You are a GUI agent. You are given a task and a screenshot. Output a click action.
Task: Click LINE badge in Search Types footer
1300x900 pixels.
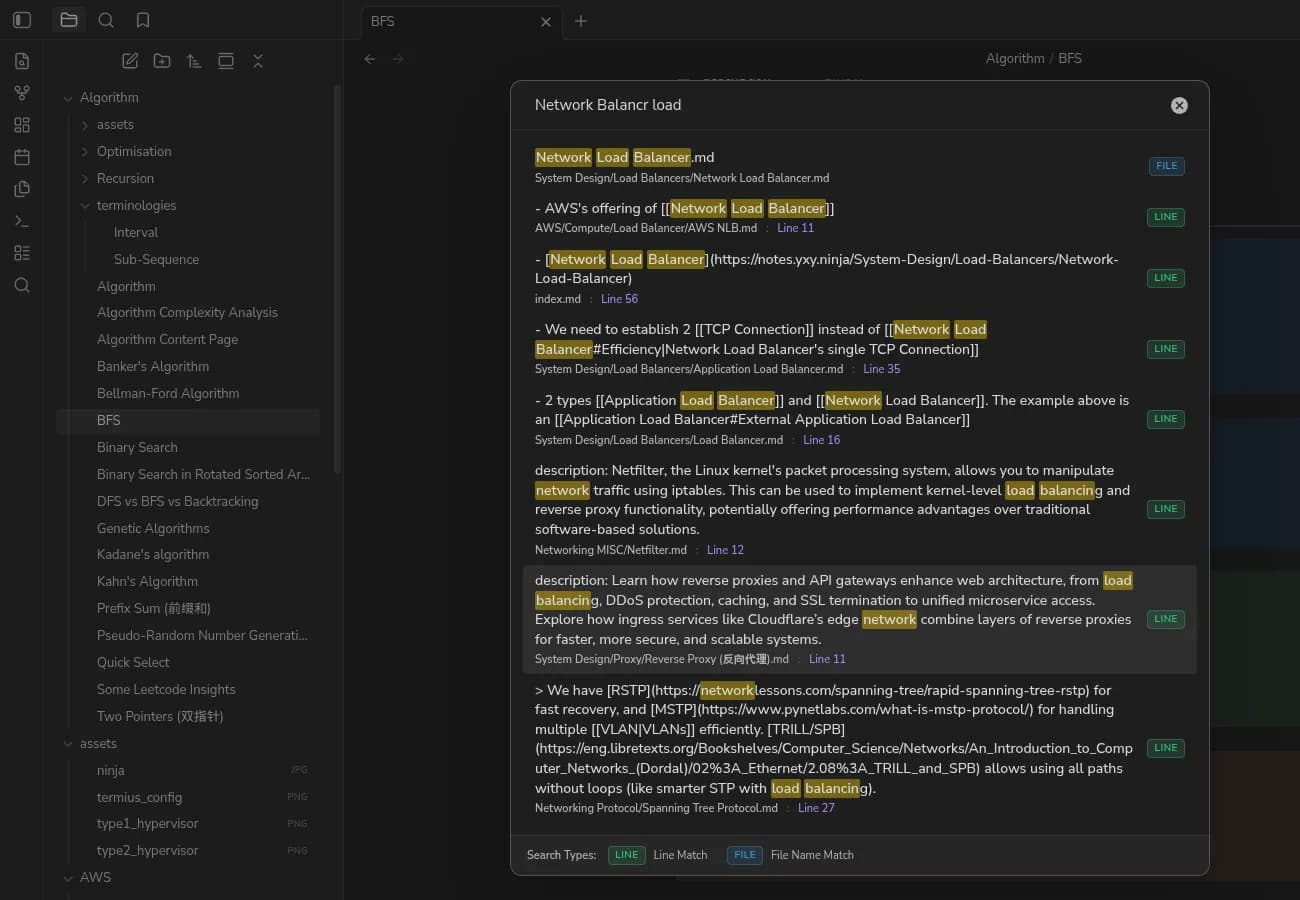tap(627, 855)
